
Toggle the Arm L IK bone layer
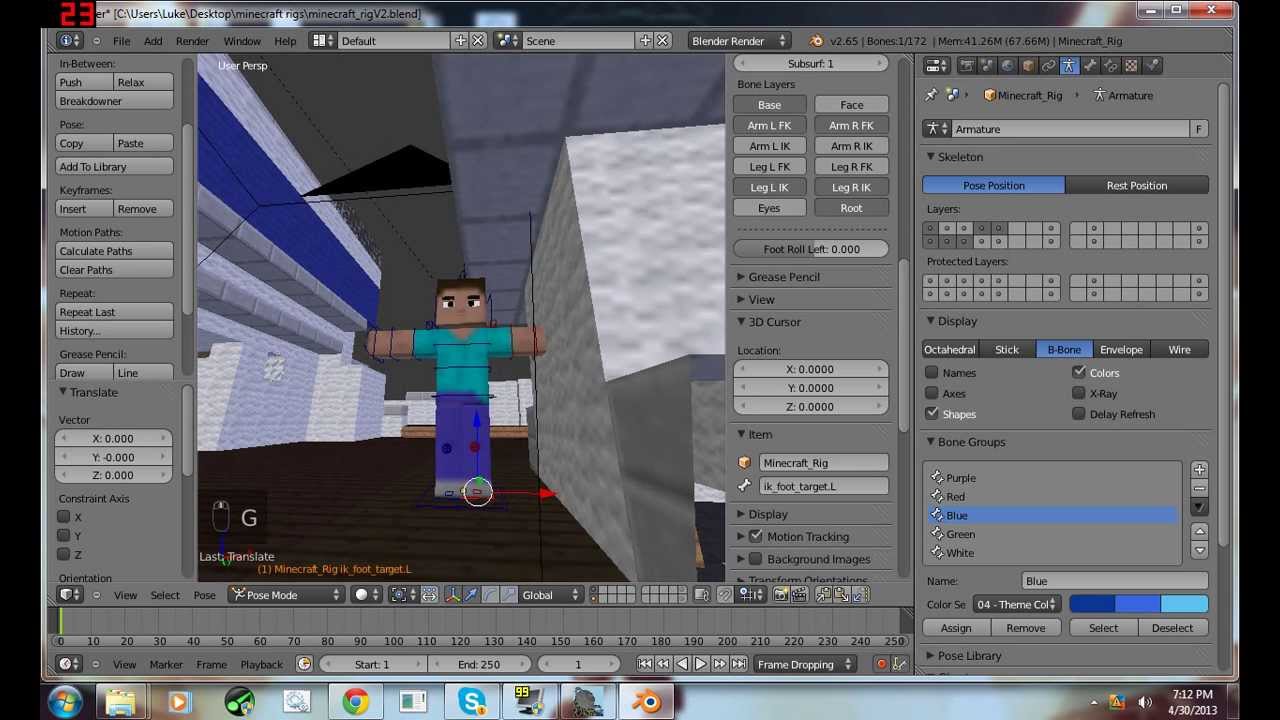[769, 146]
